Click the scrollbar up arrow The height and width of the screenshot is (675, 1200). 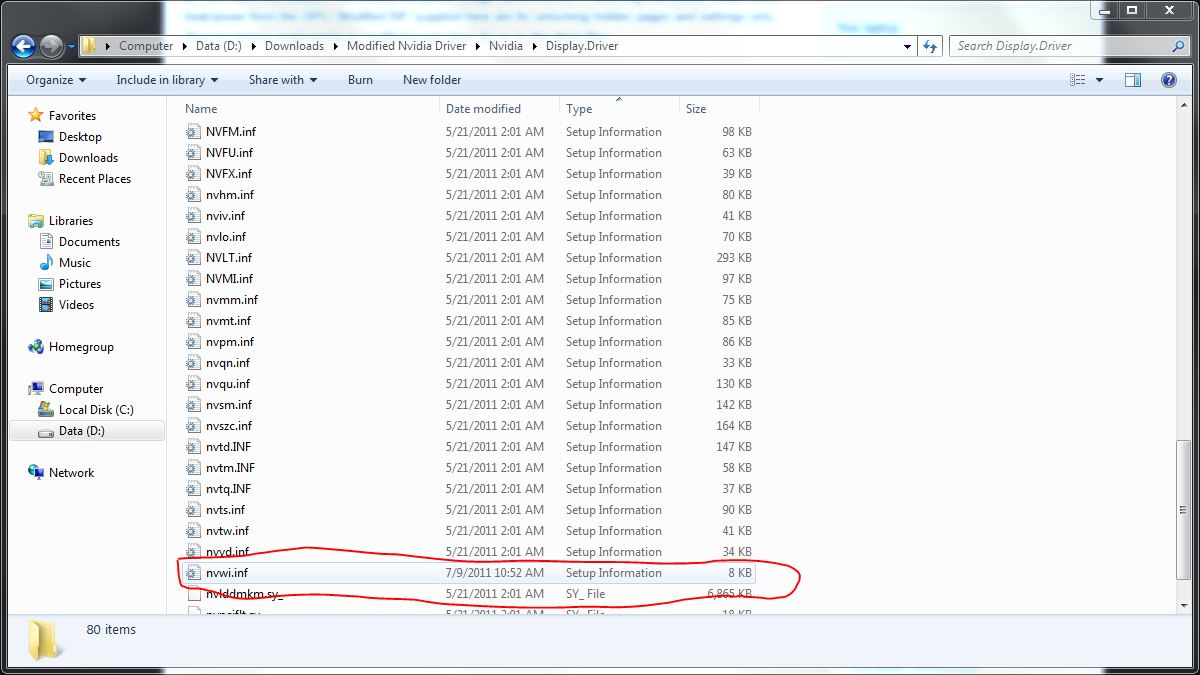[x=1184, y=107]
